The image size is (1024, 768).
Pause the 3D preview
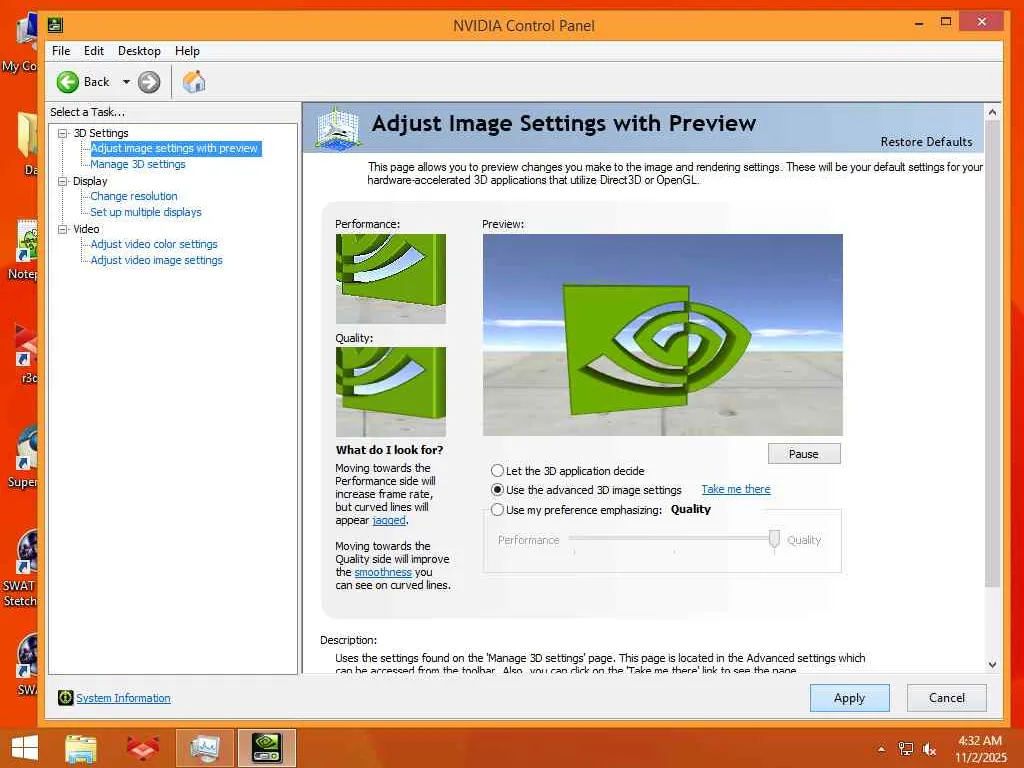tap(804, 454)
